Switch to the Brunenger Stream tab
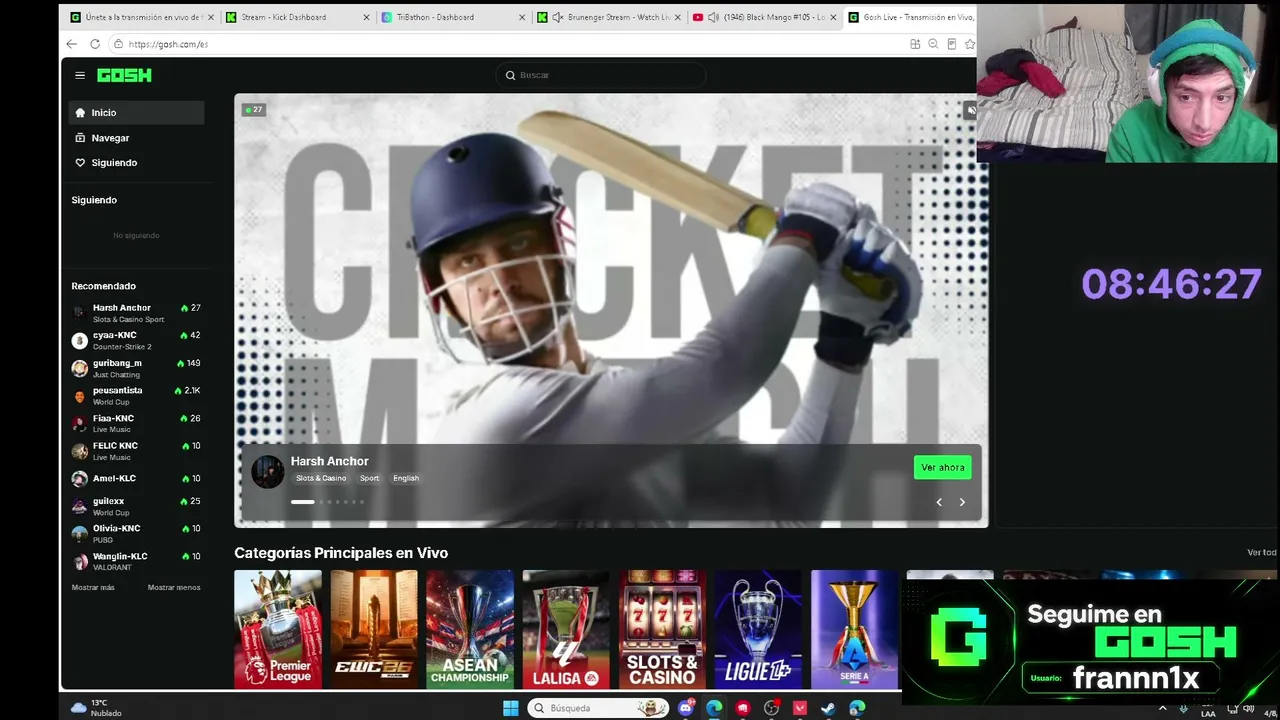Viewport: 1280px width, 720px height. click(609, 17)
